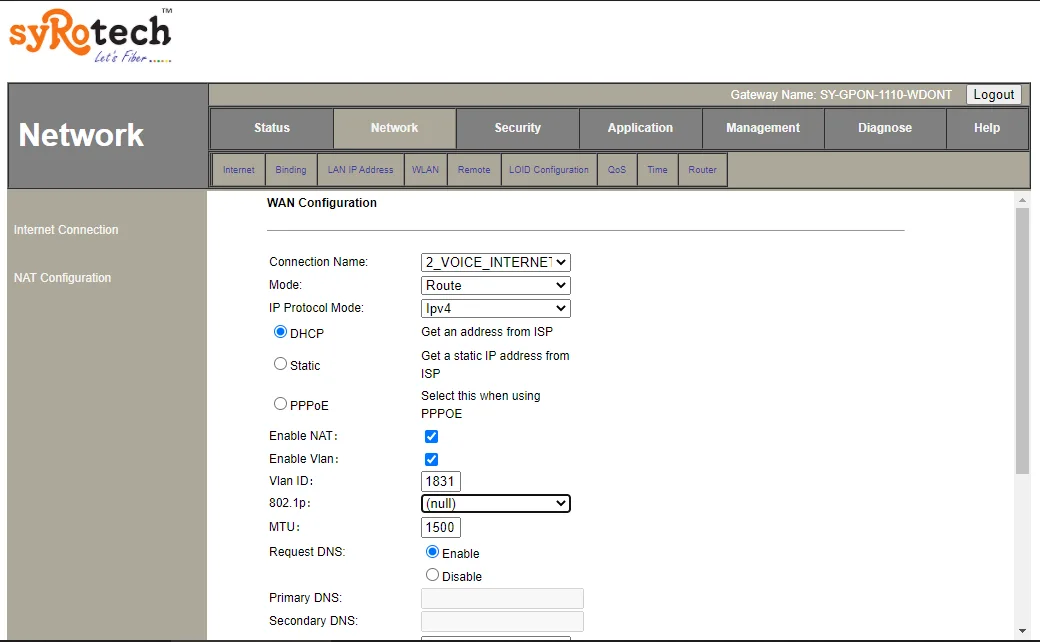Open NAT Configuration in the sidebar
The height and width of the screenshot is (642, 1040).
(x=62, y=277)
